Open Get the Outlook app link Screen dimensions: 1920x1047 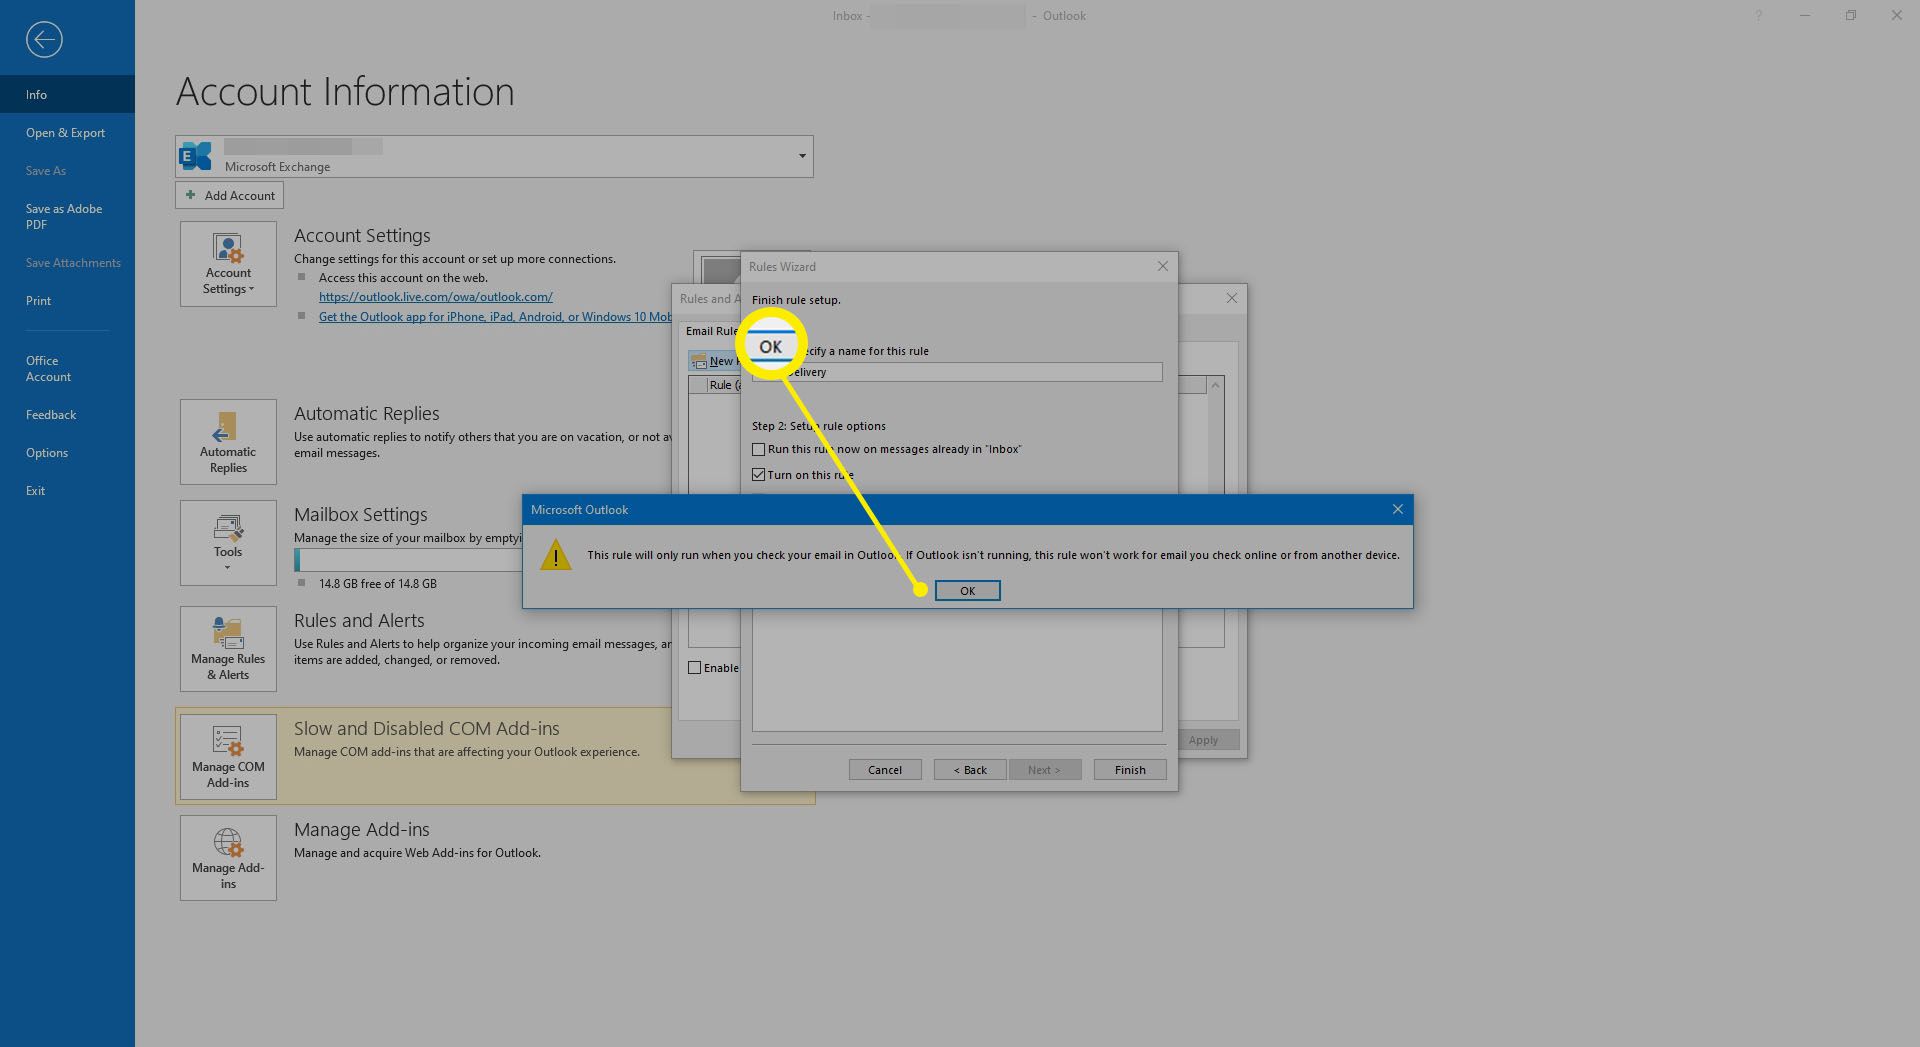pyautogui.click(x=495, y=316)
